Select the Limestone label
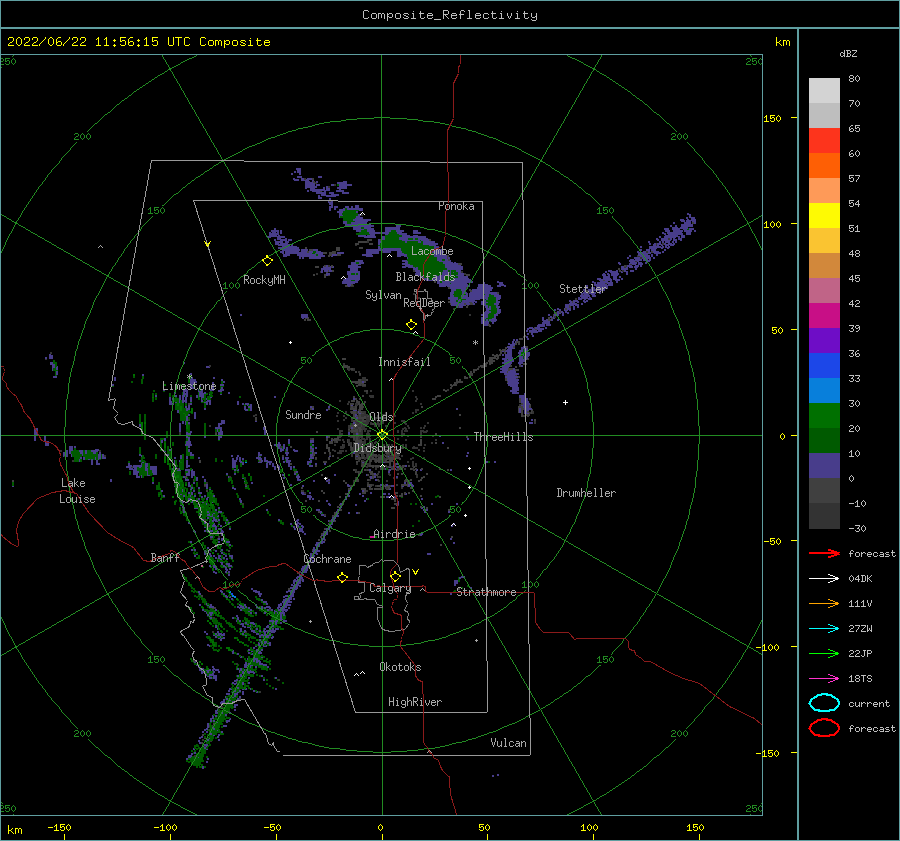 point(189,386)
